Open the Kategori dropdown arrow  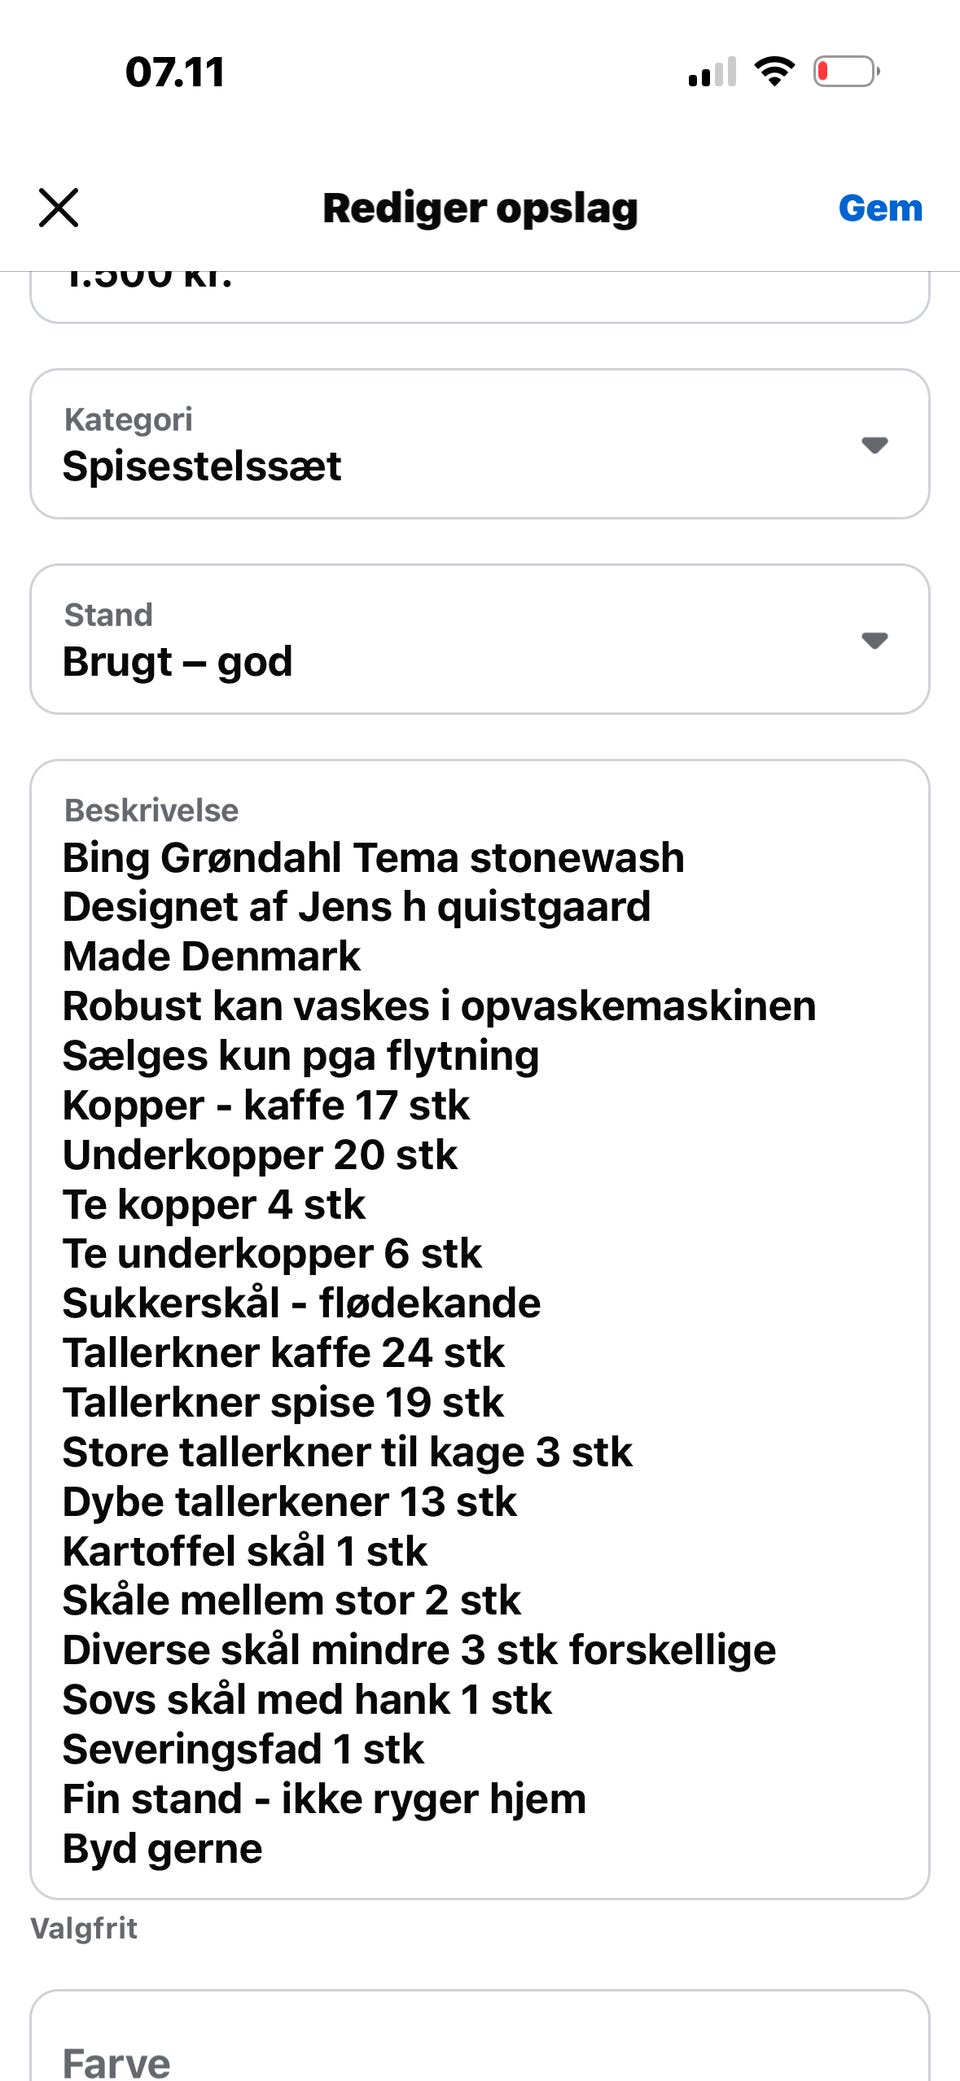(874, 445)
